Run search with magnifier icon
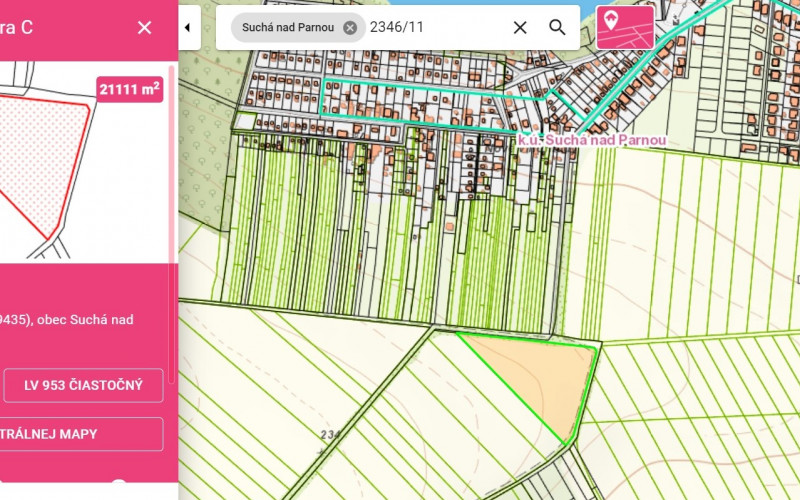 tap(557, 28)
